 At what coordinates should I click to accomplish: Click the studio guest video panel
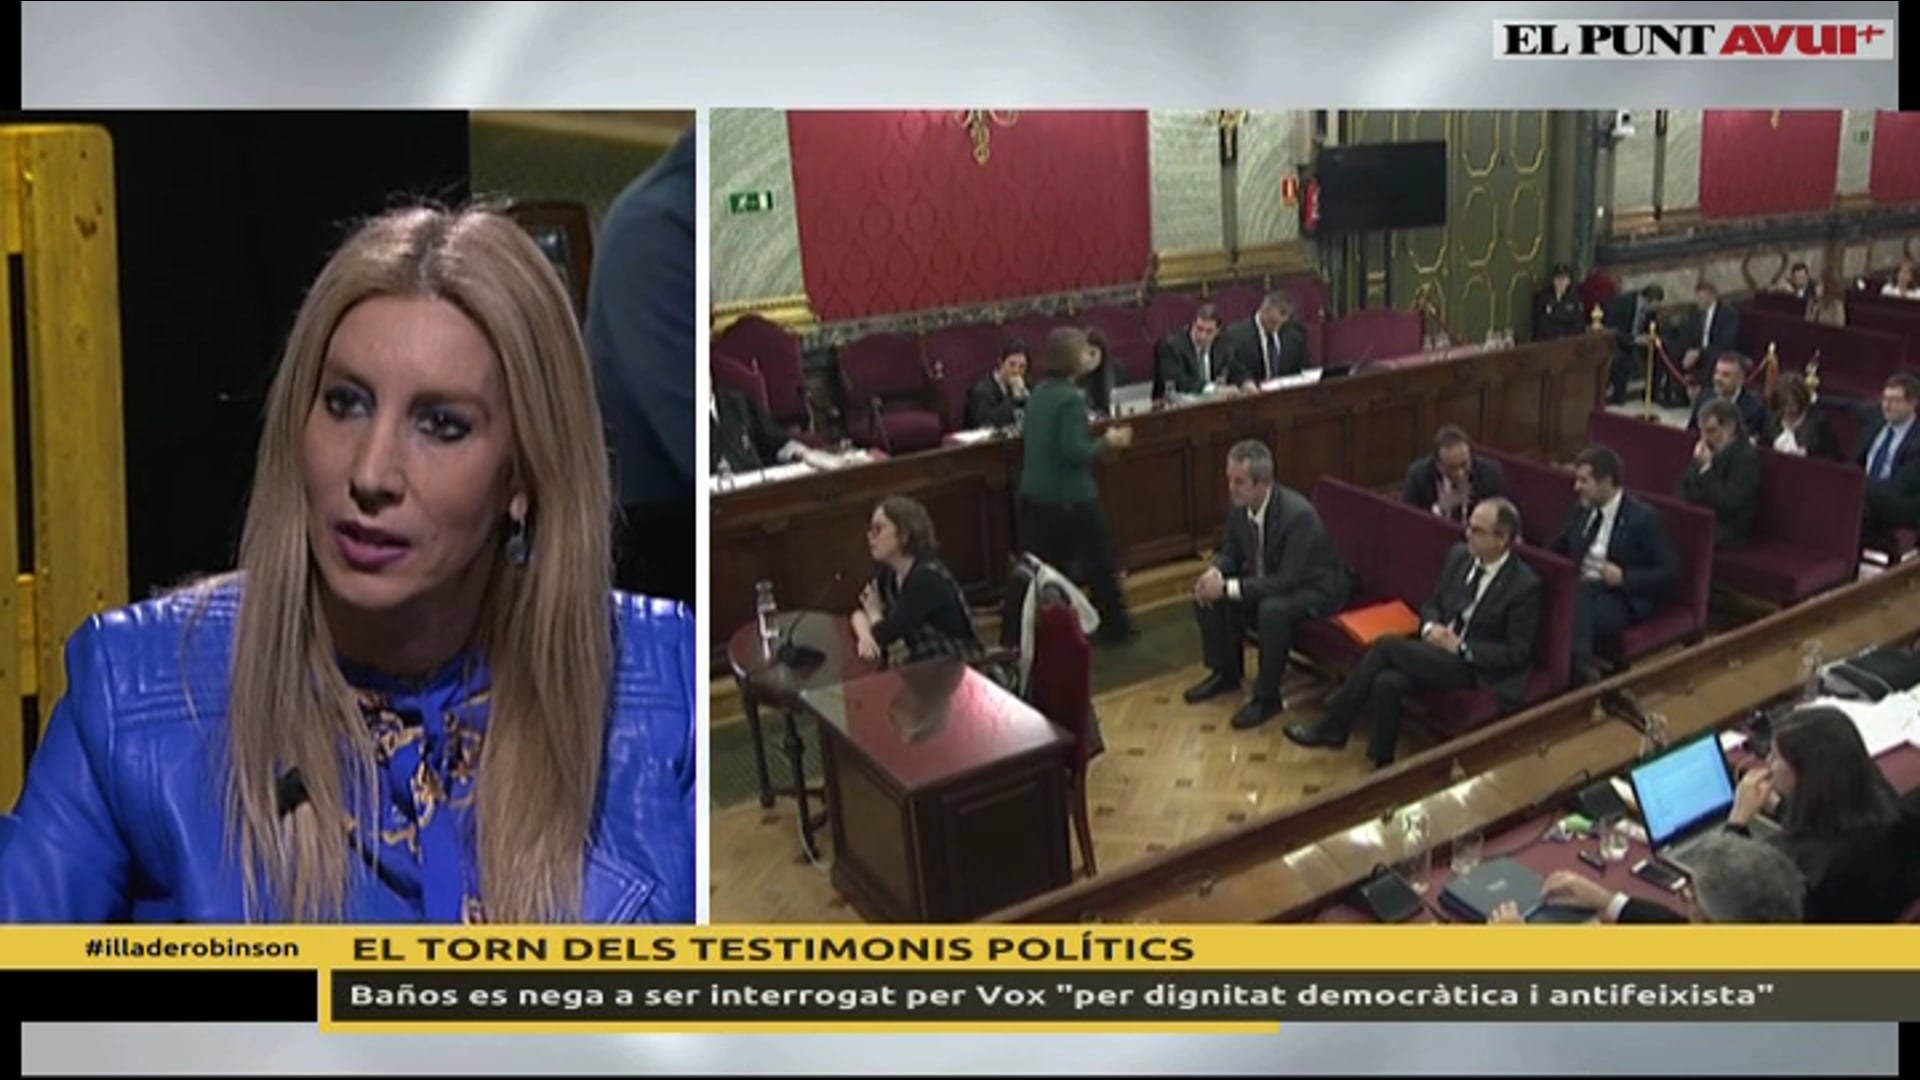click(x=347, y=516)
